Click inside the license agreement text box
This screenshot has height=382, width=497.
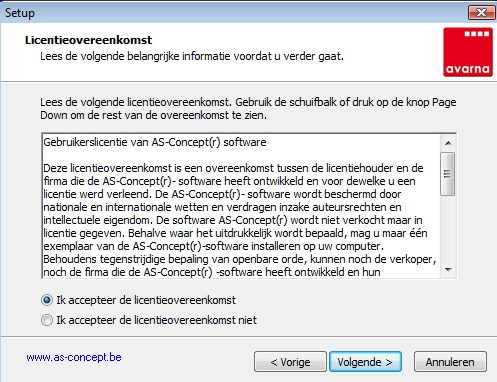pos(241,206)
